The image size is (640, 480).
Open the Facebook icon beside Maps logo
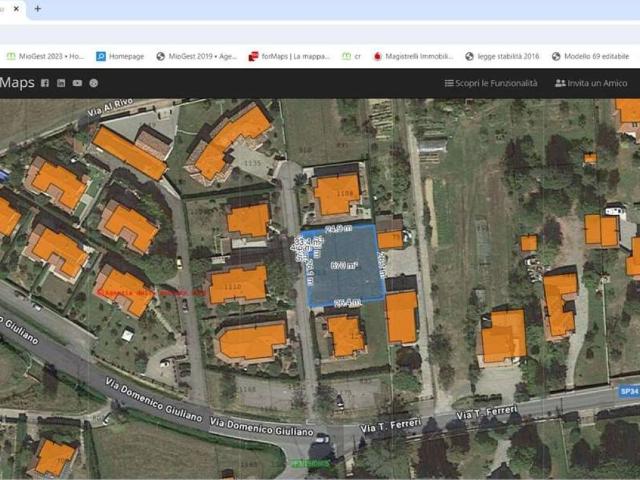coord(45,83)
